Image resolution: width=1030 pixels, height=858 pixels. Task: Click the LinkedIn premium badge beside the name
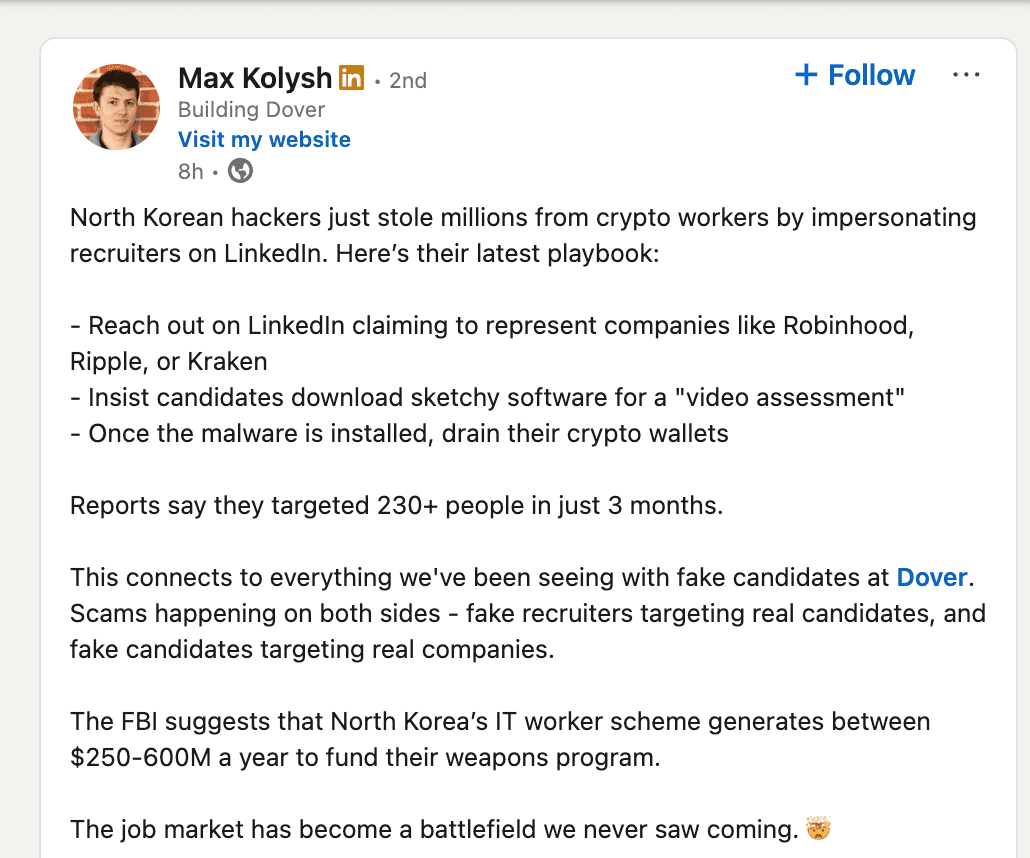pyautogui.click(x=351, y=77)
